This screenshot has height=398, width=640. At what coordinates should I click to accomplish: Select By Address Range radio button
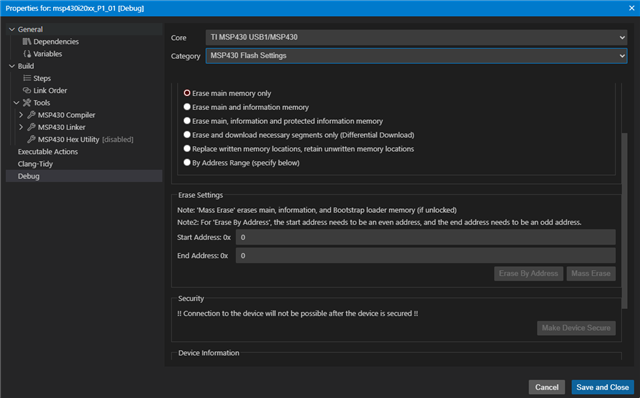187,162
